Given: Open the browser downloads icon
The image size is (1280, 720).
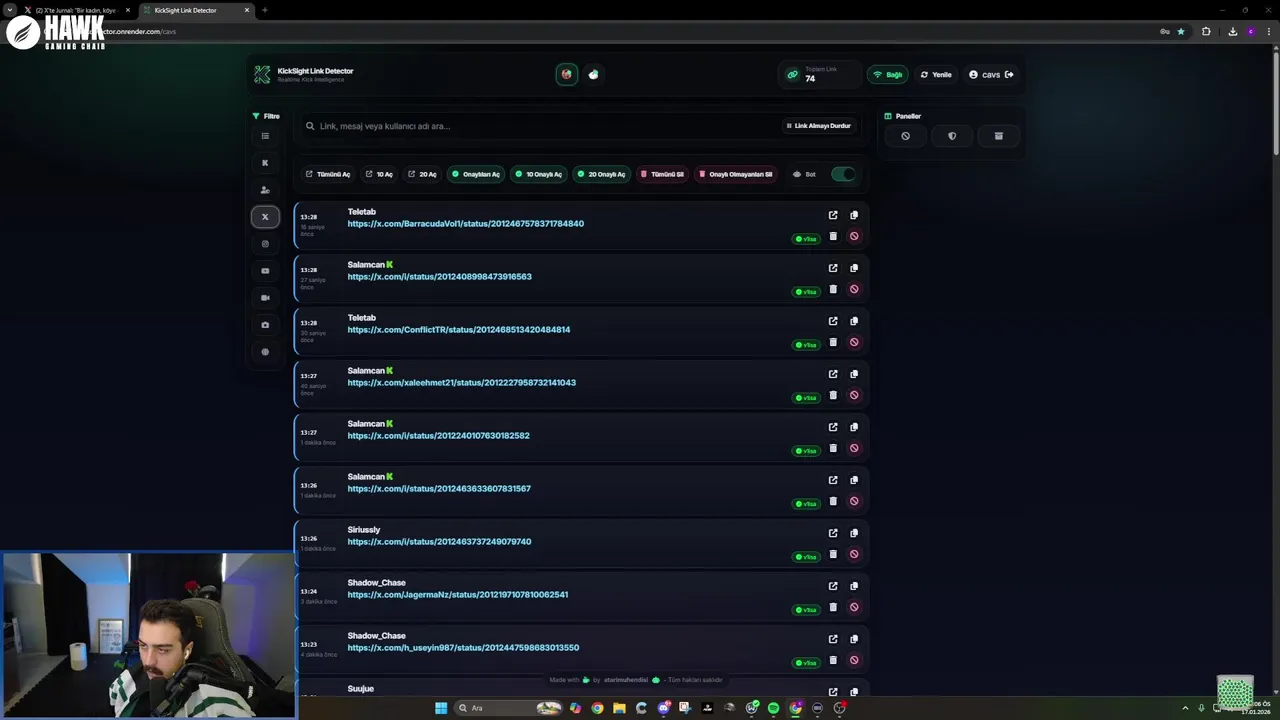Looking at the screenshot, I should pos(1232,31).
